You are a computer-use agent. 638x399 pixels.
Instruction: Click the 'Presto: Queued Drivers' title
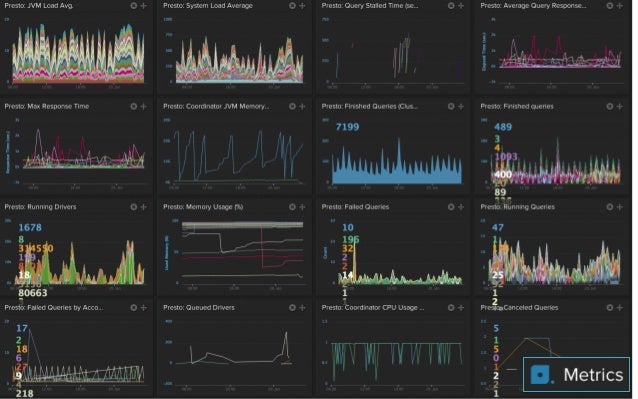pyautogui.click(x=199, y=307)
